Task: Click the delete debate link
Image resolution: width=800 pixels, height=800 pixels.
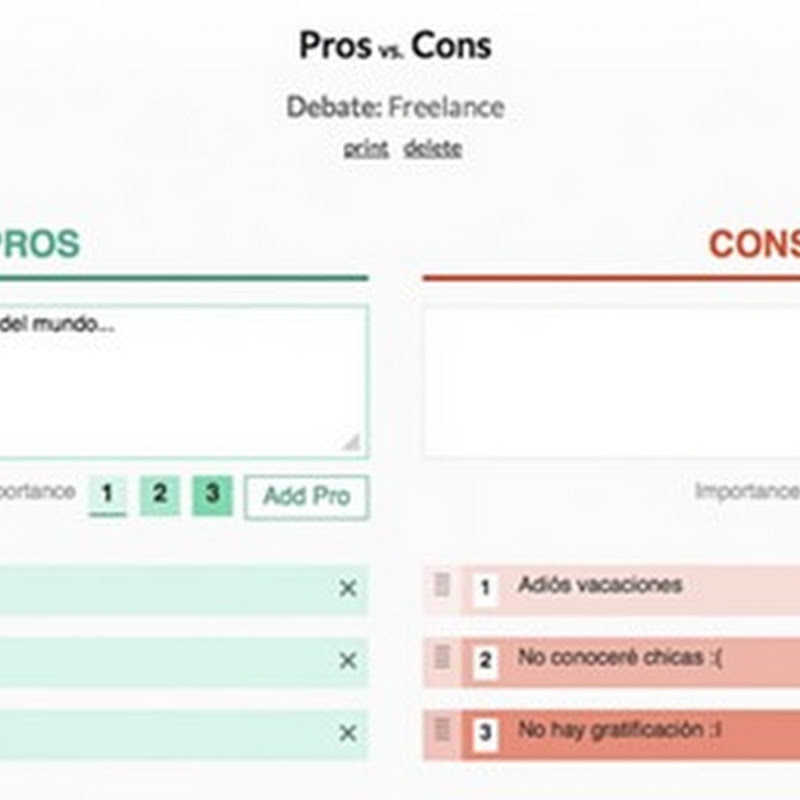Action: [432, 149]
